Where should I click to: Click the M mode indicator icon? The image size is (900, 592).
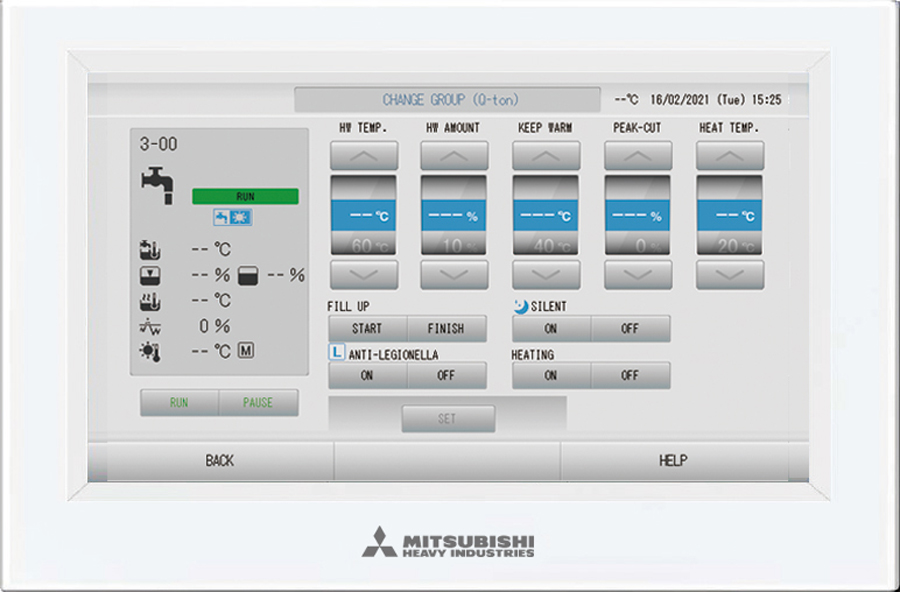pos(245,348)
